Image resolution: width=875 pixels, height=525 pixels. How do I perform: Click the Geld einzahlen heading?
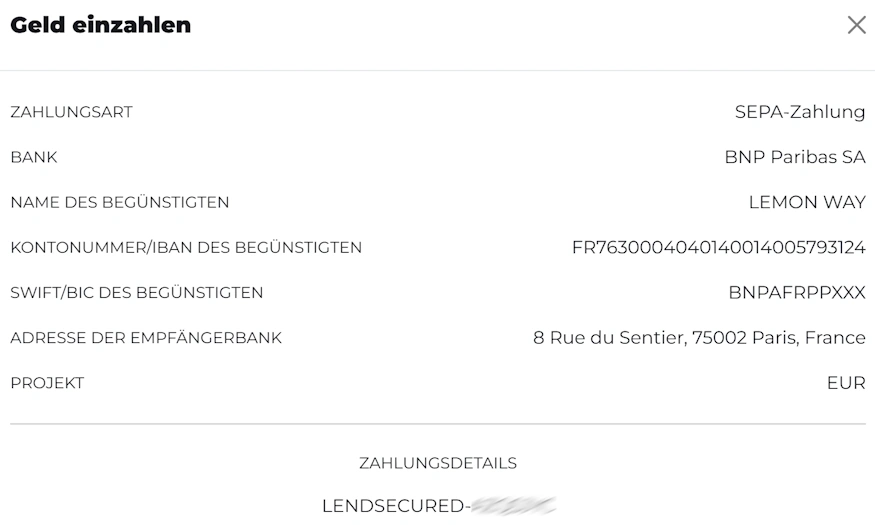coord(100,25)
